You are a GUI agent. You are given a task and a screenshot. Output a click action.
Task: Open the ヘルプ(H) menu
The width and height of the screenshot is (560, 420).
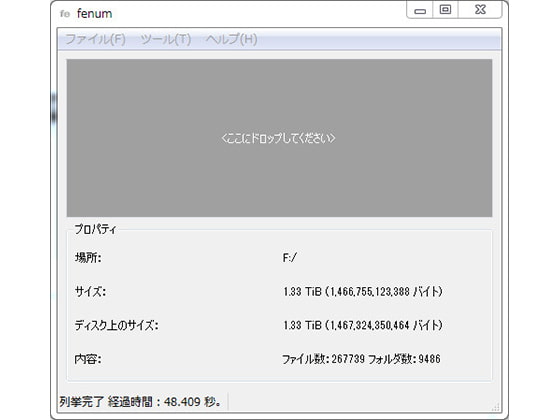pyautogui.click(x=231, y=39)
